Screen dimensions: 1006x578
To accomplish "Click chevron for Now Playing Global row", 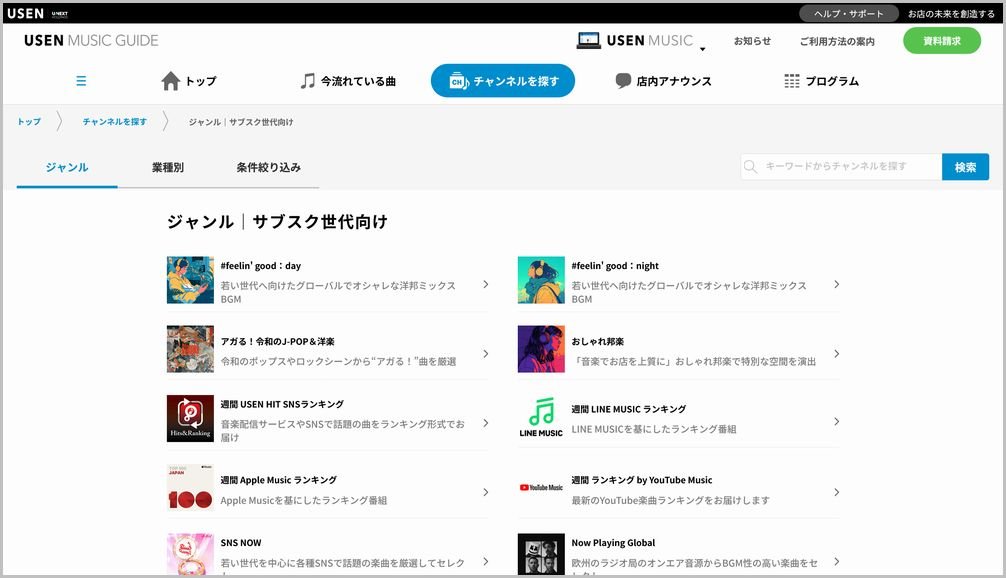I will (x=837, y=561).
